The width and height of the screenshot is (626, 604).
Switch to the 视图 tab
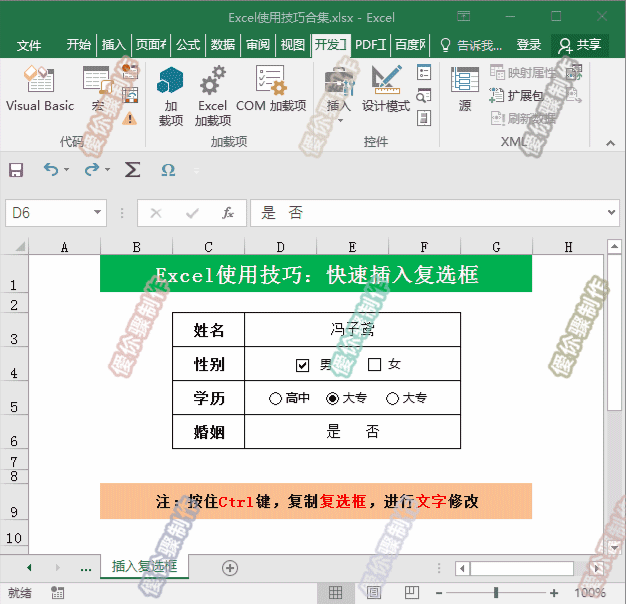293,45
